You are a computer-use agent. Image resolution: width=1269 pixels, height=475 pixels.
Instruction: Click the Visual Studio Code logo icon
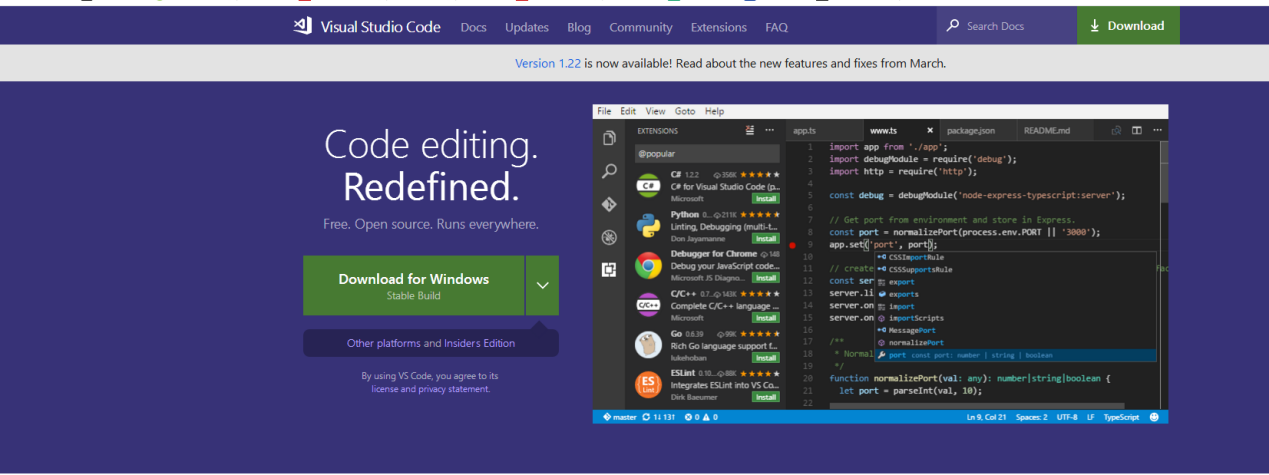click(x=303, y=26)
